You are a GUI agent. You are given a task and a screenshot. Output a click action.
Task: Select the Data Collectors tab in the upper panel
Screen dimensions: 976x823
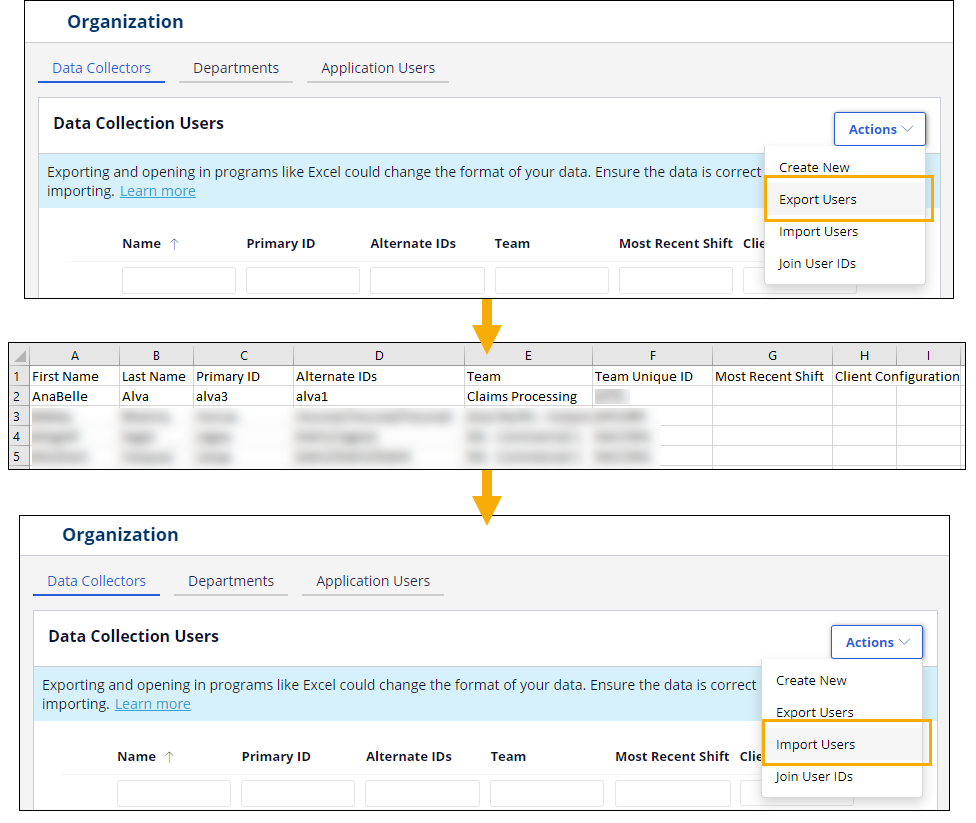coord(101,68)
